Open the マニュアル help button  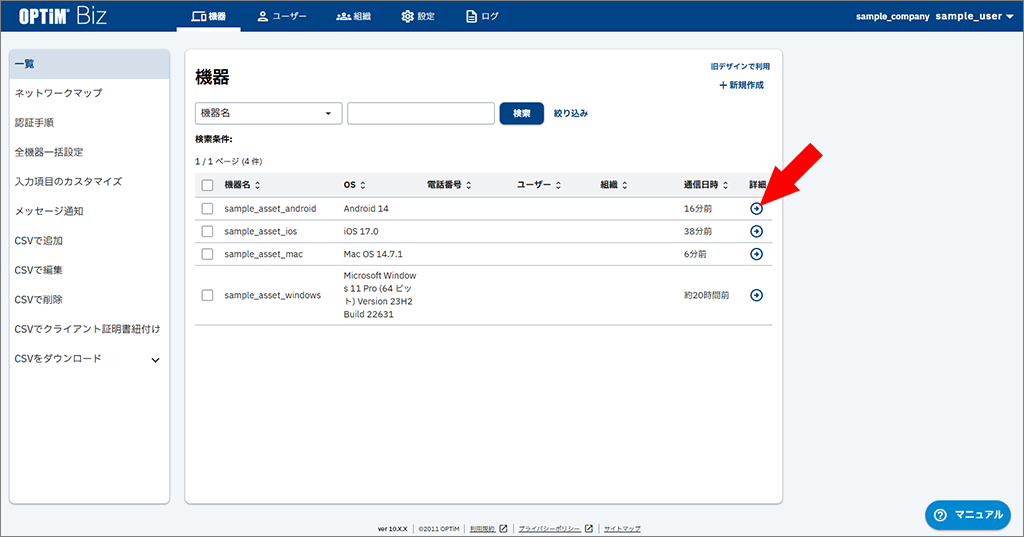966,514
